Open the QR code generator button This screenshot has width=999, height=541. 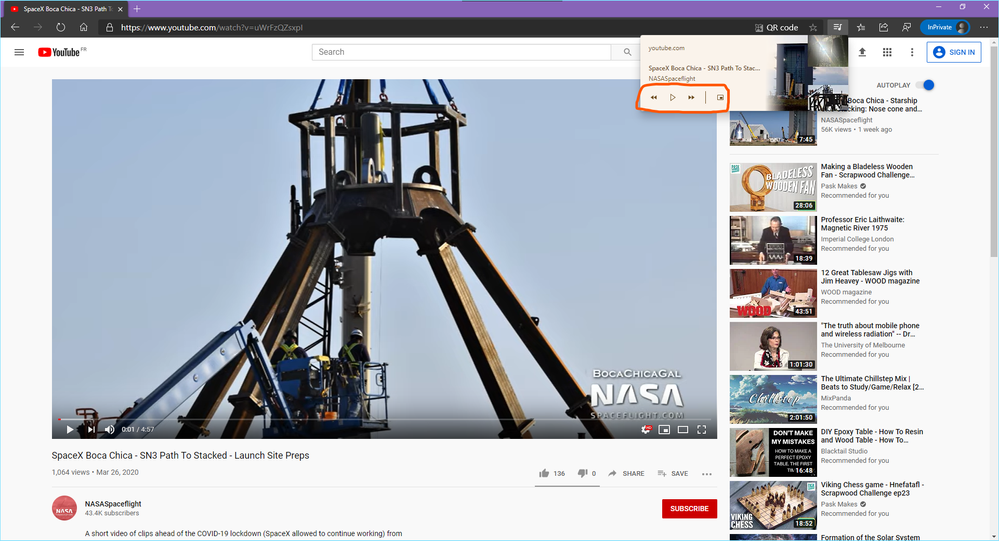click(x=776, y=27)
